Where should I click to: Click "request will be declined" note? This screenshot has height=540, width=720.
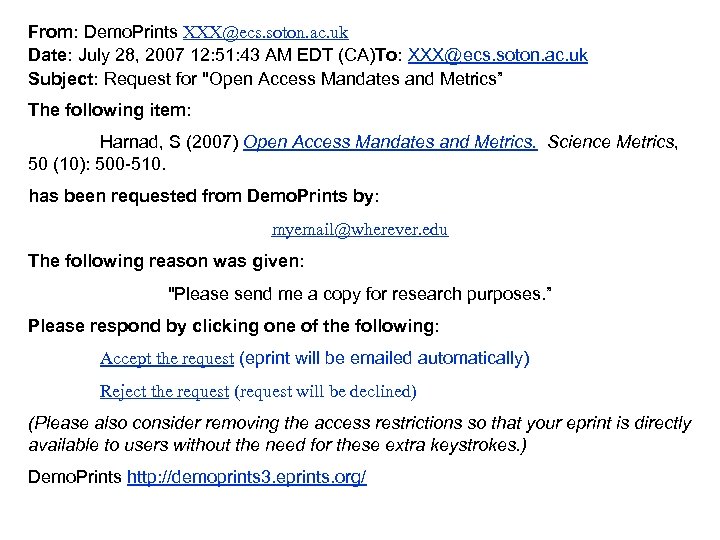pyautogui.click(x=325, y=391)
